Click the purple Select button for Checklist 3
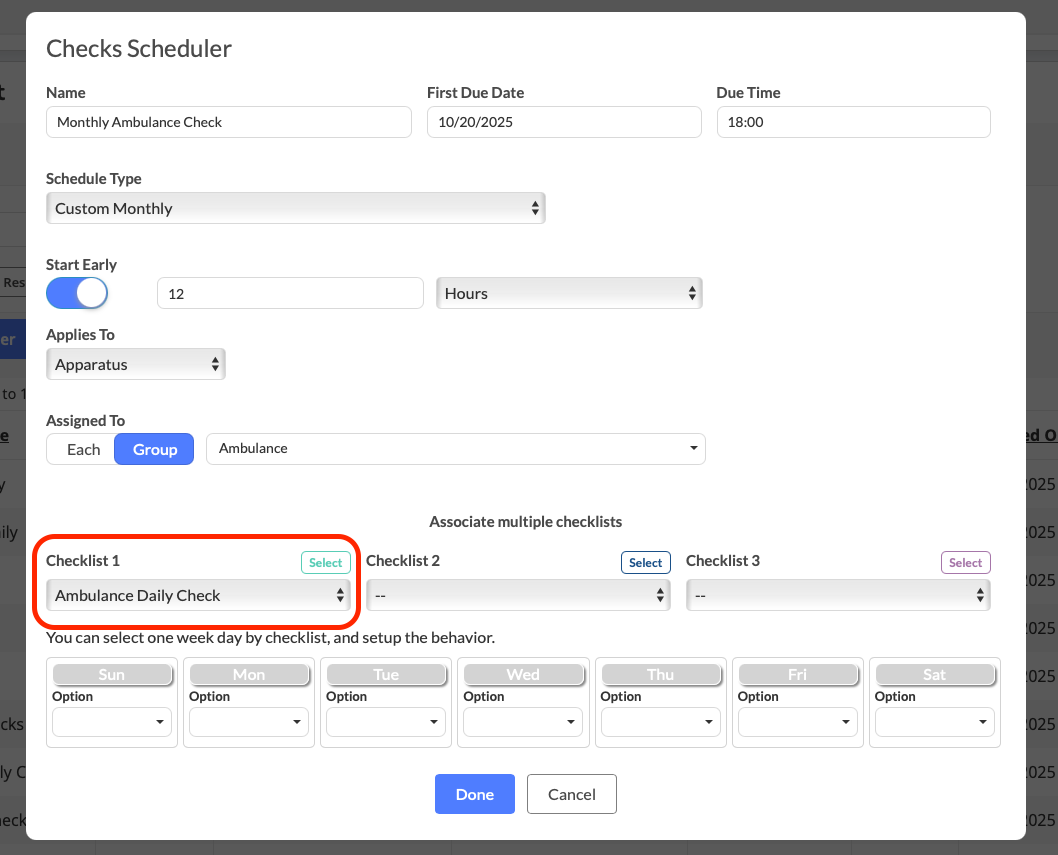 (965, 562)
